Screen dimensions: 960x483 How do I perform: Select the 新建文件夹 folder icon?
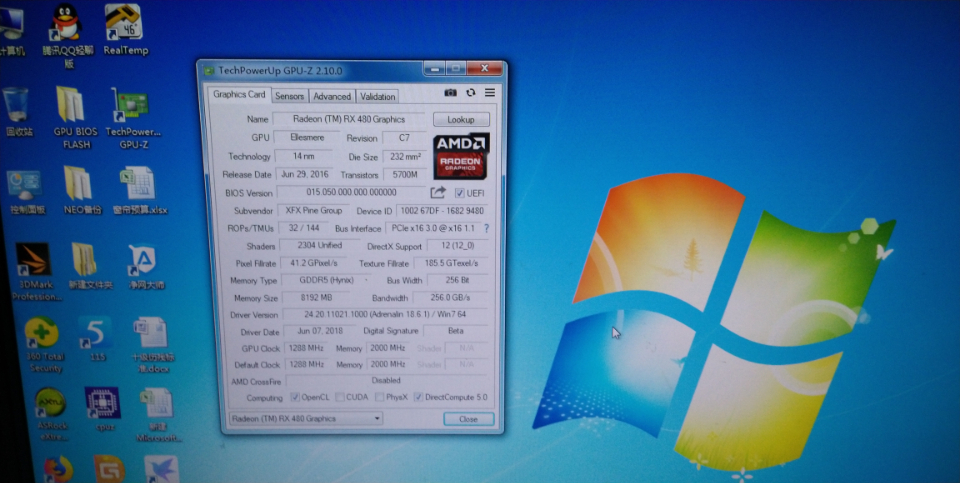click(x=89, y=266)
